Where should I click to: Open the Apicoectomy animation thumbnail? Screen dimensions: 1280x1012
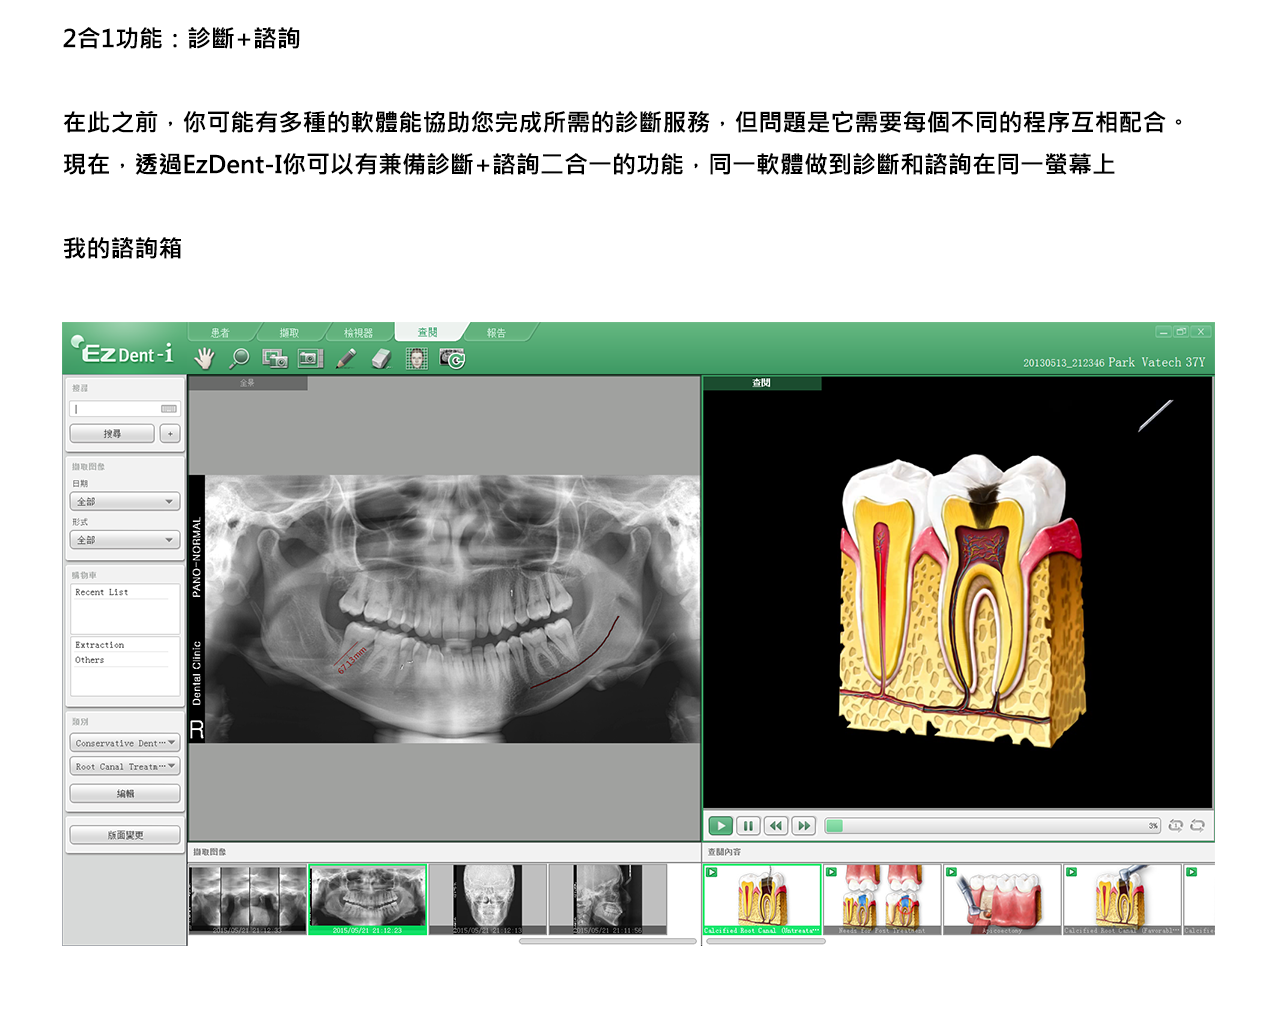pyautogui.click(x=1002, y=900)
